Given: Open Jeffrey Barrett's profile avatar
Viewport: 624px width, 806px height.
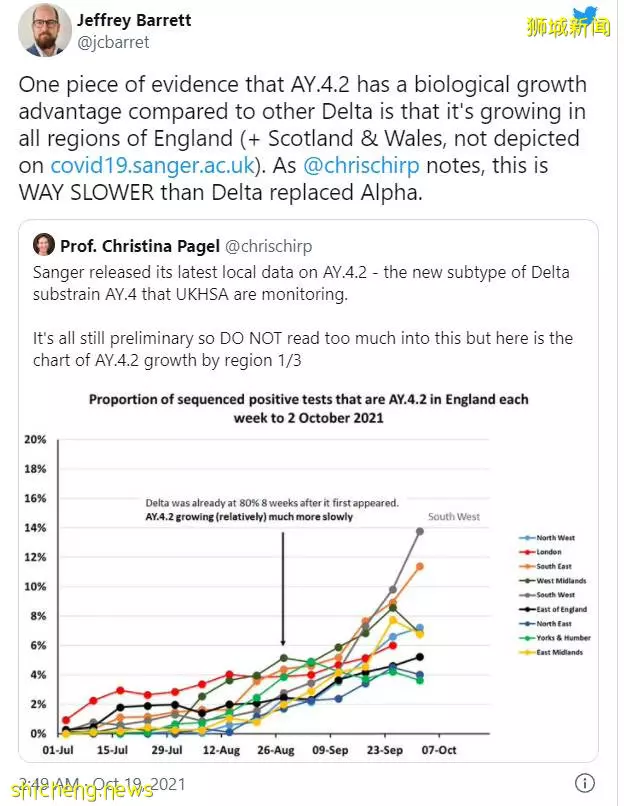Looking at the screenshot, I should (45, 30).
